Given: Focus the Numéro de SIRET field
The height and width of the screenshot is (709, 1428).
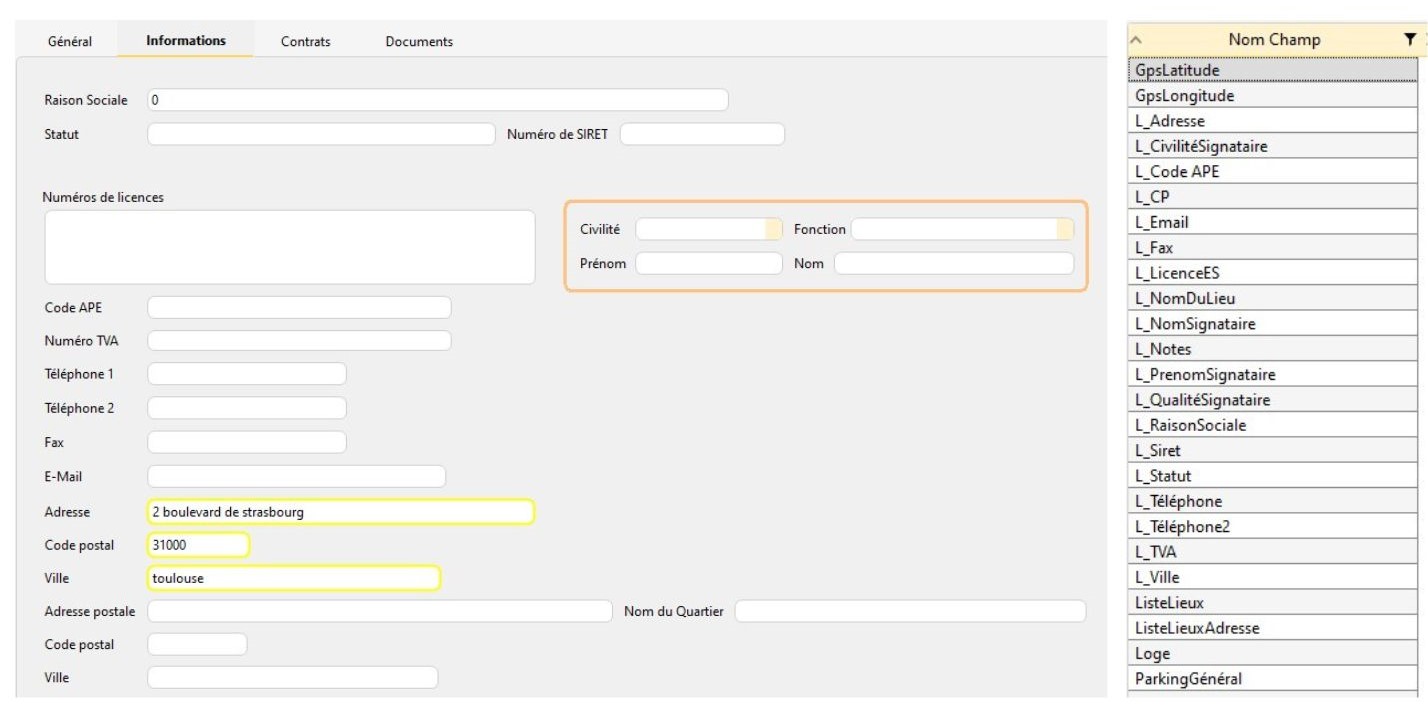Looking at the screenshot, I should click(702, 134).
